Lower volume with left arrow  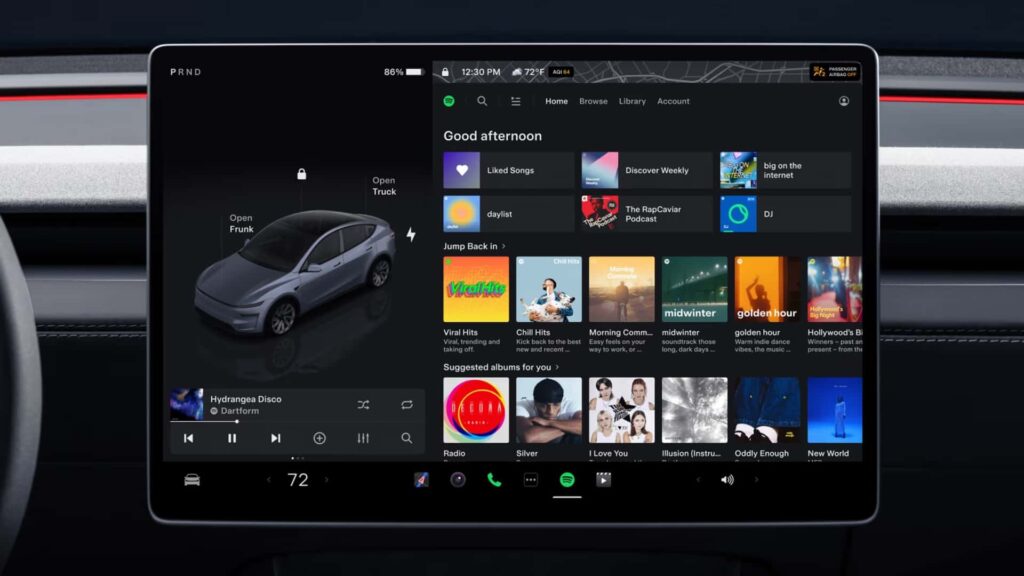[698, 480]
